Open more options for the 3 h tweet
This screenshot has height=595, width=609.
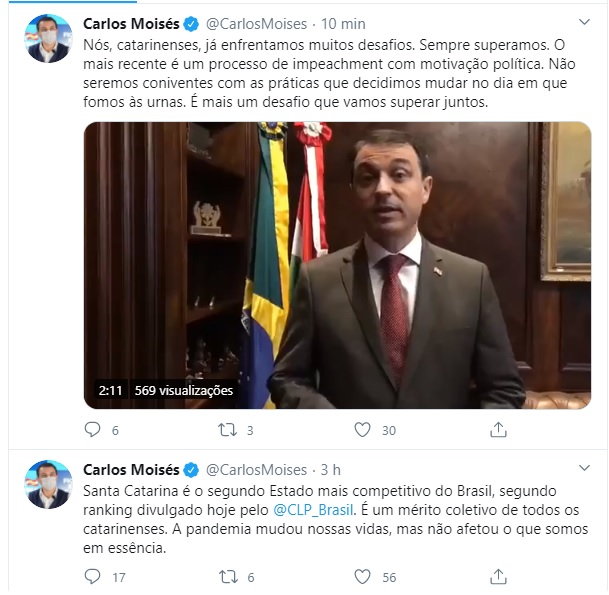(584, 468)
